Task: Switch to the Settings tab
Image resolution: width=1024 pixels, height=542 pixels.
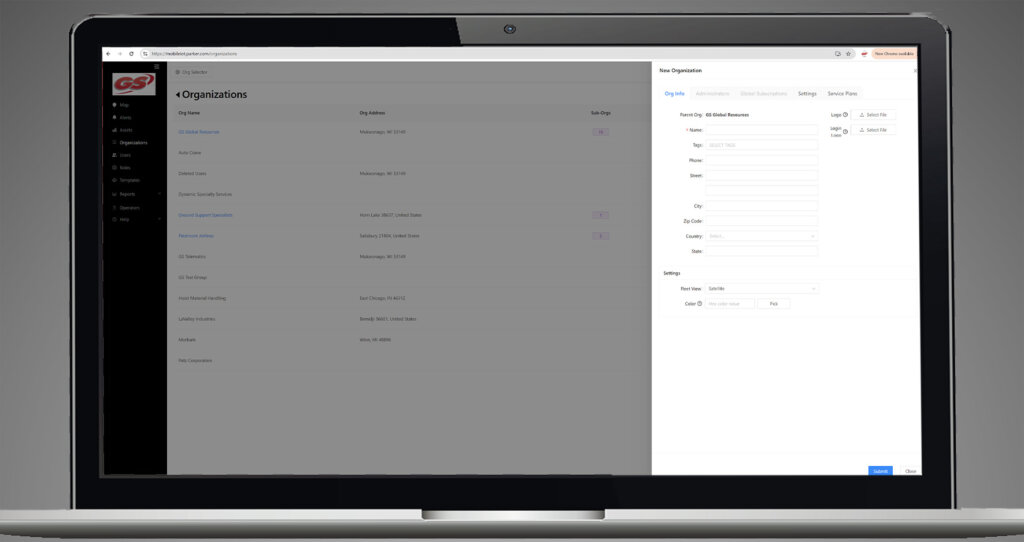Action: click(x=807, y=93)
